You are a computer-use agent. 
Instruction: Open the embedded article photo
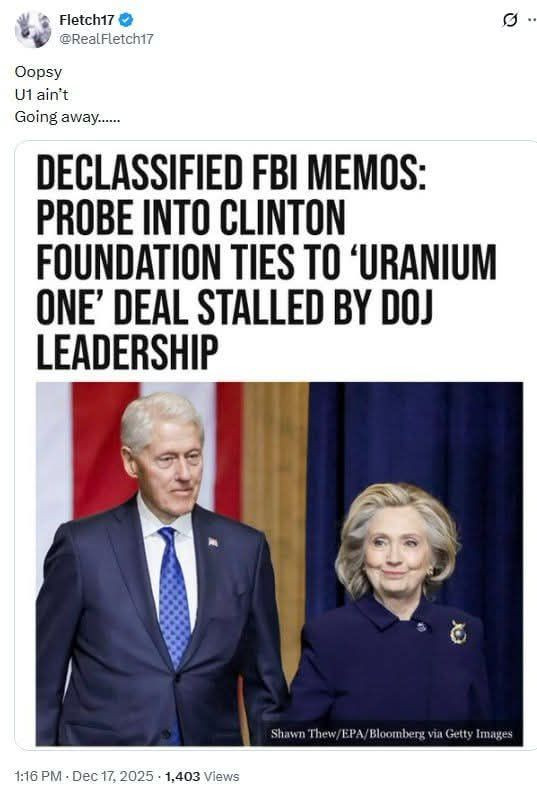click(x=279, y=563)
